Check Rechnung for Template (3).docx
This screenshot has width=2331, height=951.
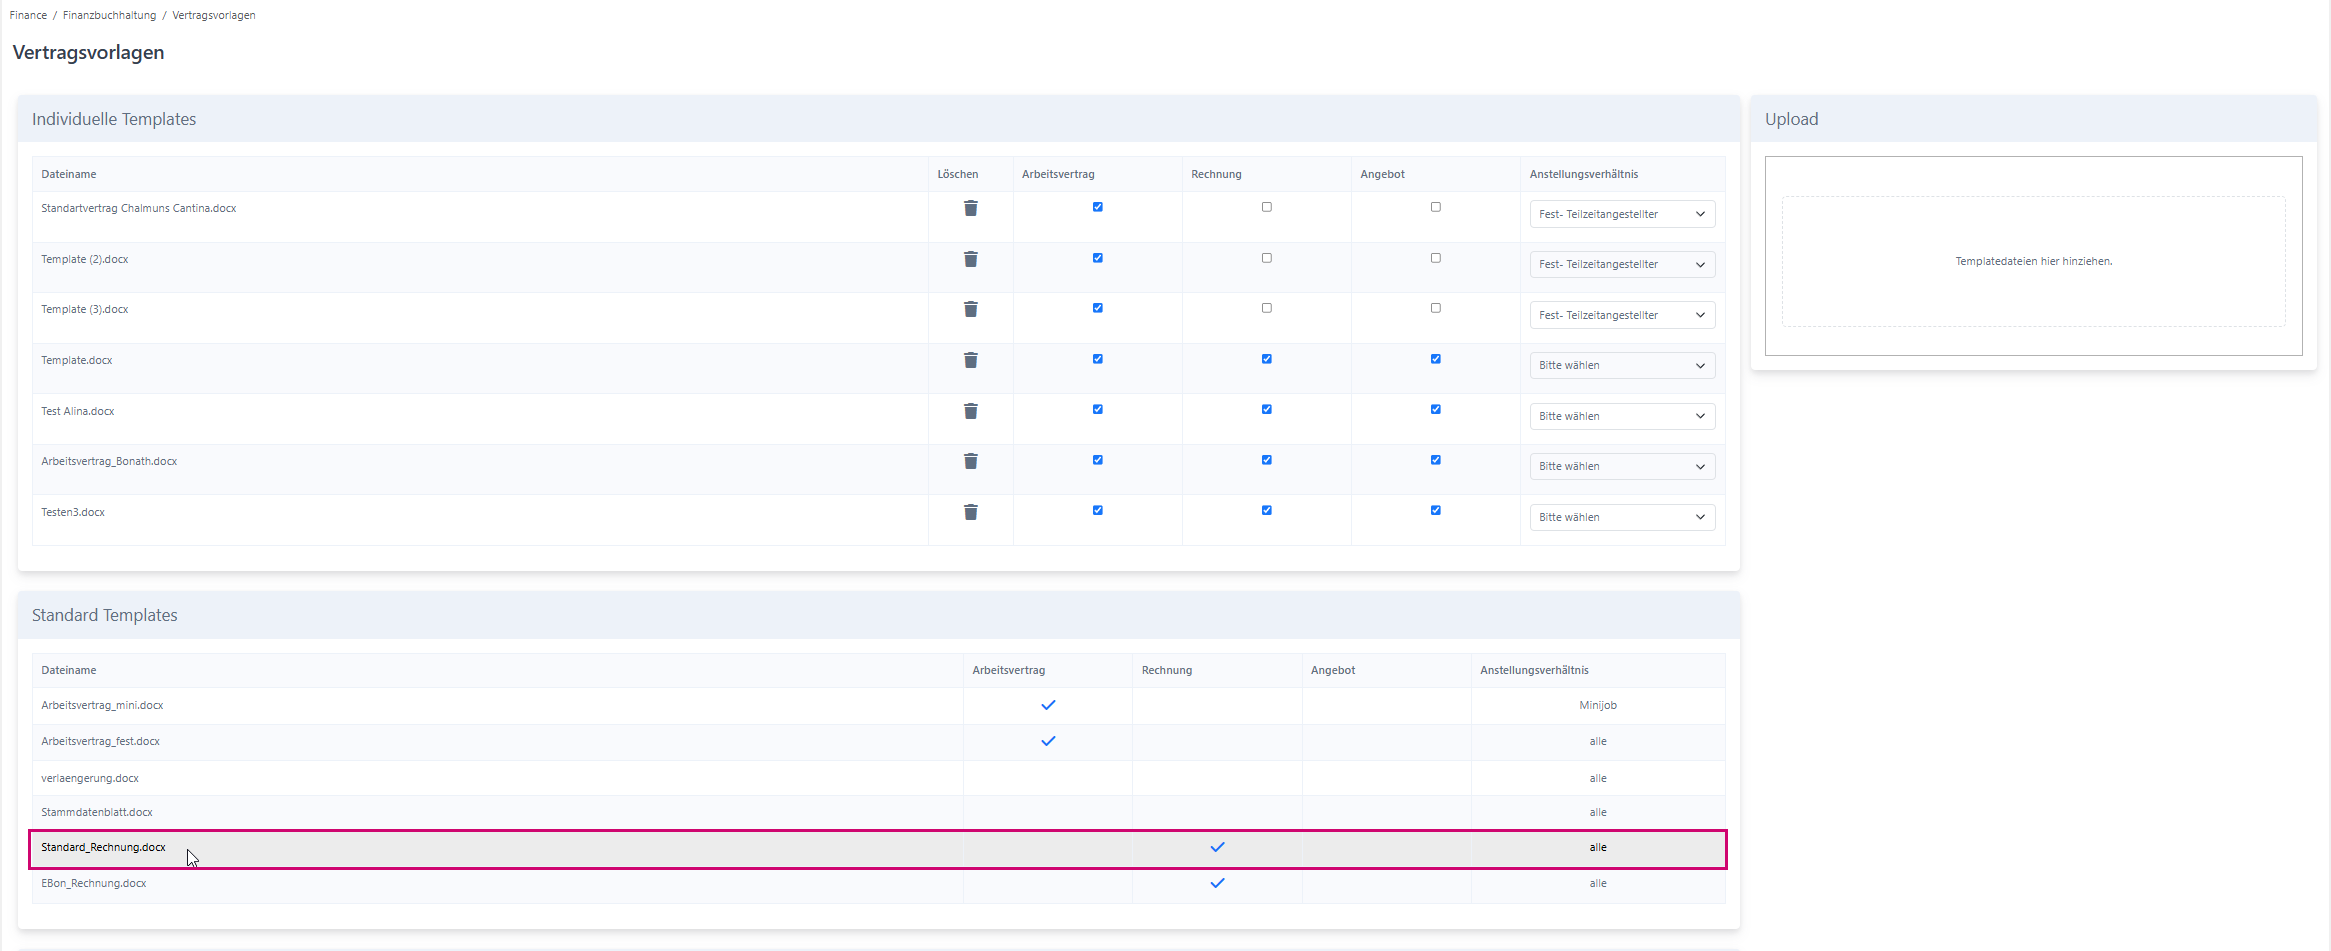tap(1267, 308)
